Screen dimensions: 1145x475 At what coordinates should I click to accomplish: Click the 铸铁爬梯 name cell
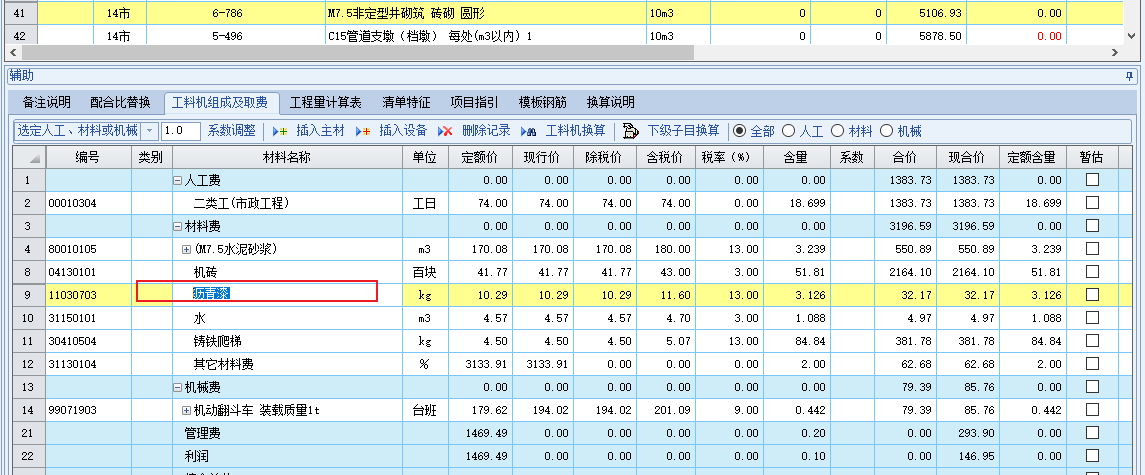coord(288,341)
